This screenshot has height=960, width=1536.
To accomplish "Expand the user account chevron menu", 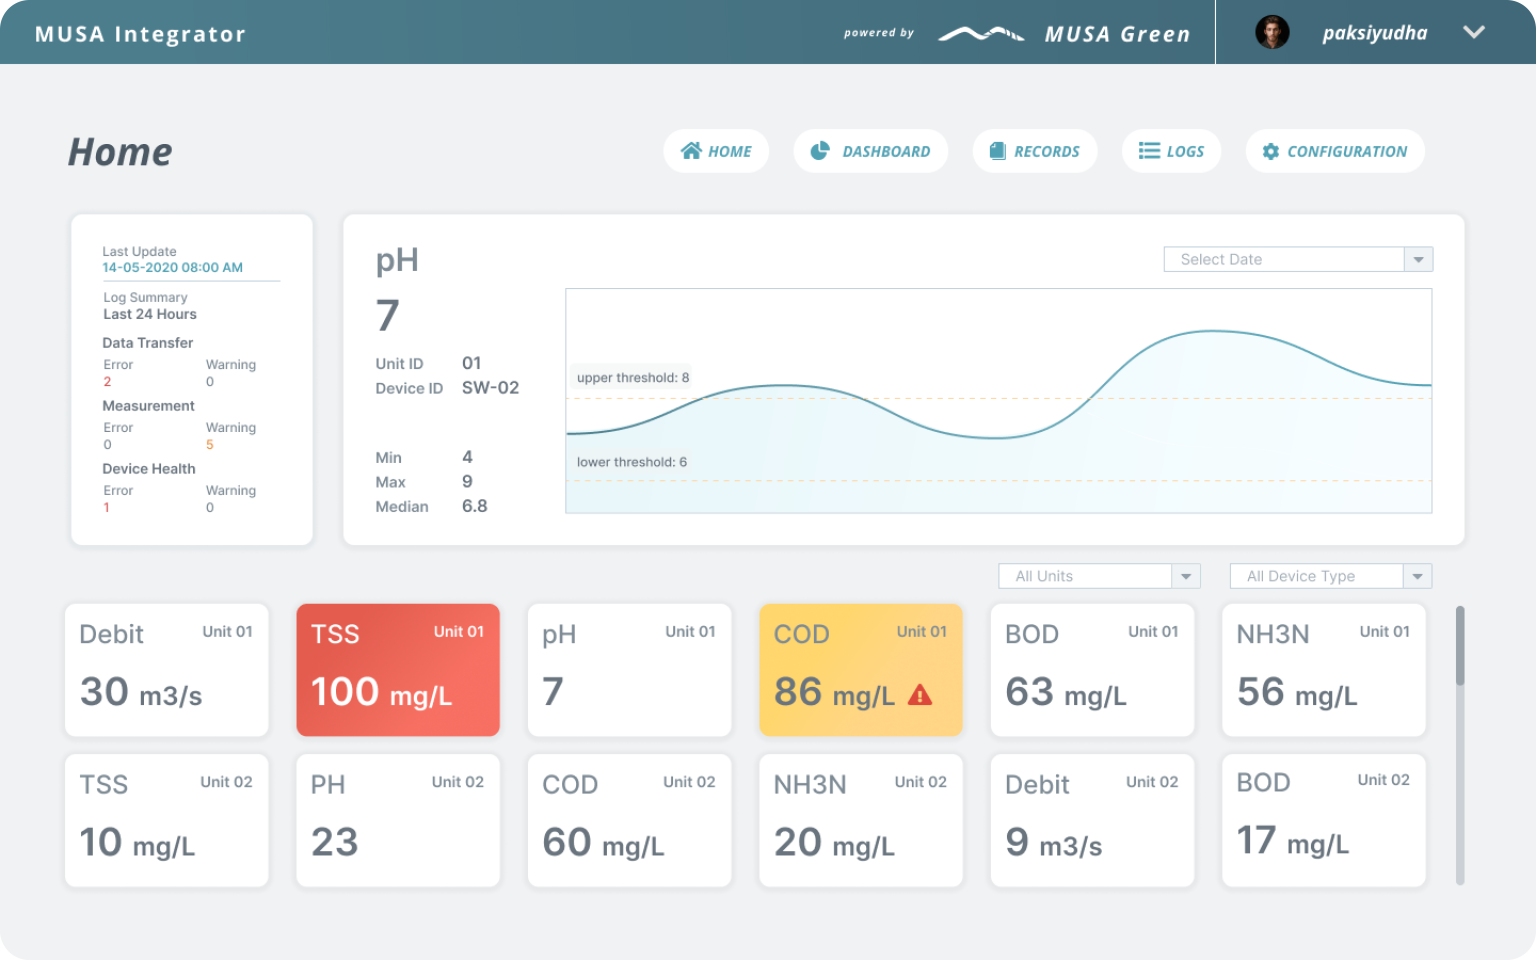I will [x=1473, y=32].
